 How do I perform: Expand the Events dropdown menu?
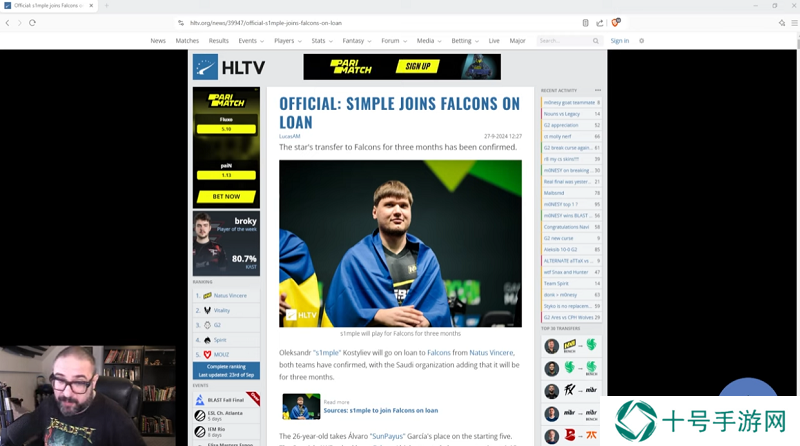251,41
